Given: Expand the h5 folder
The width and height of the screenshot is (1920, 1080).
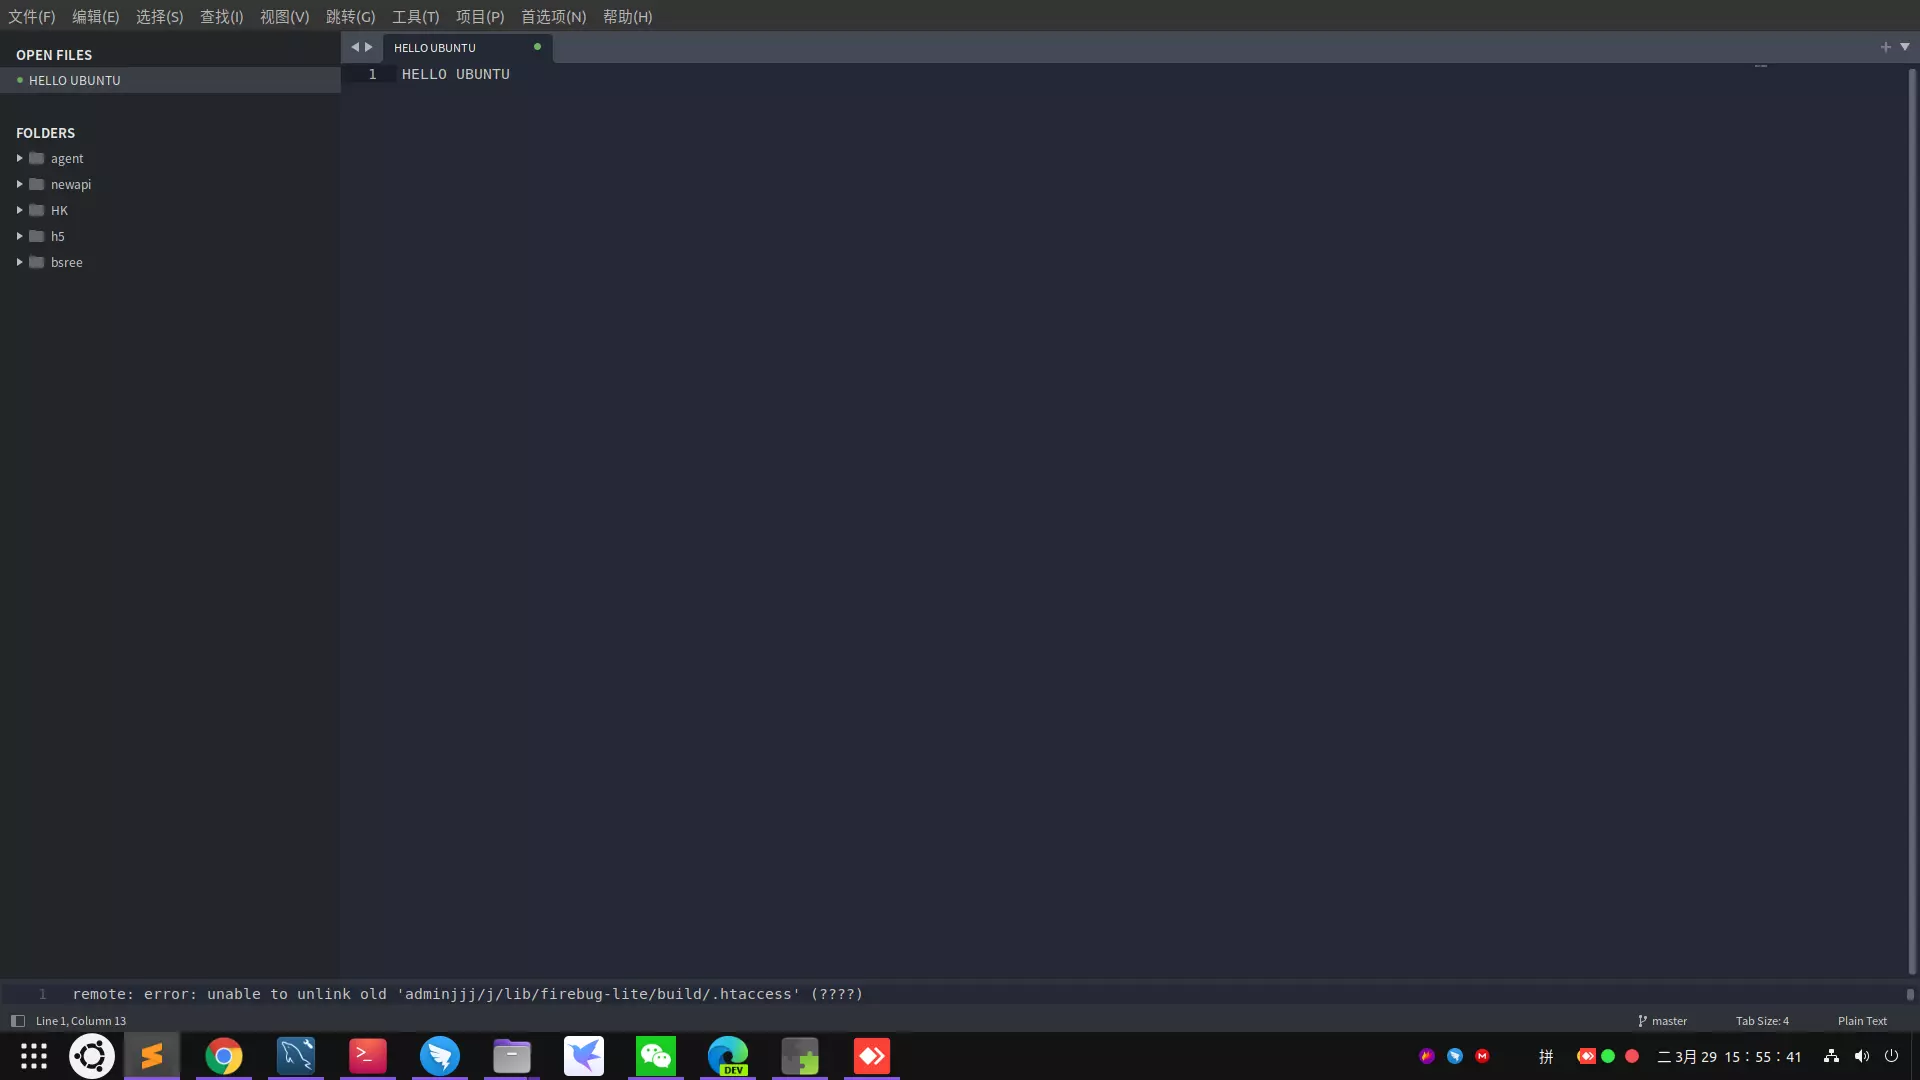Looking at the screenshot, I should [19, 236].
